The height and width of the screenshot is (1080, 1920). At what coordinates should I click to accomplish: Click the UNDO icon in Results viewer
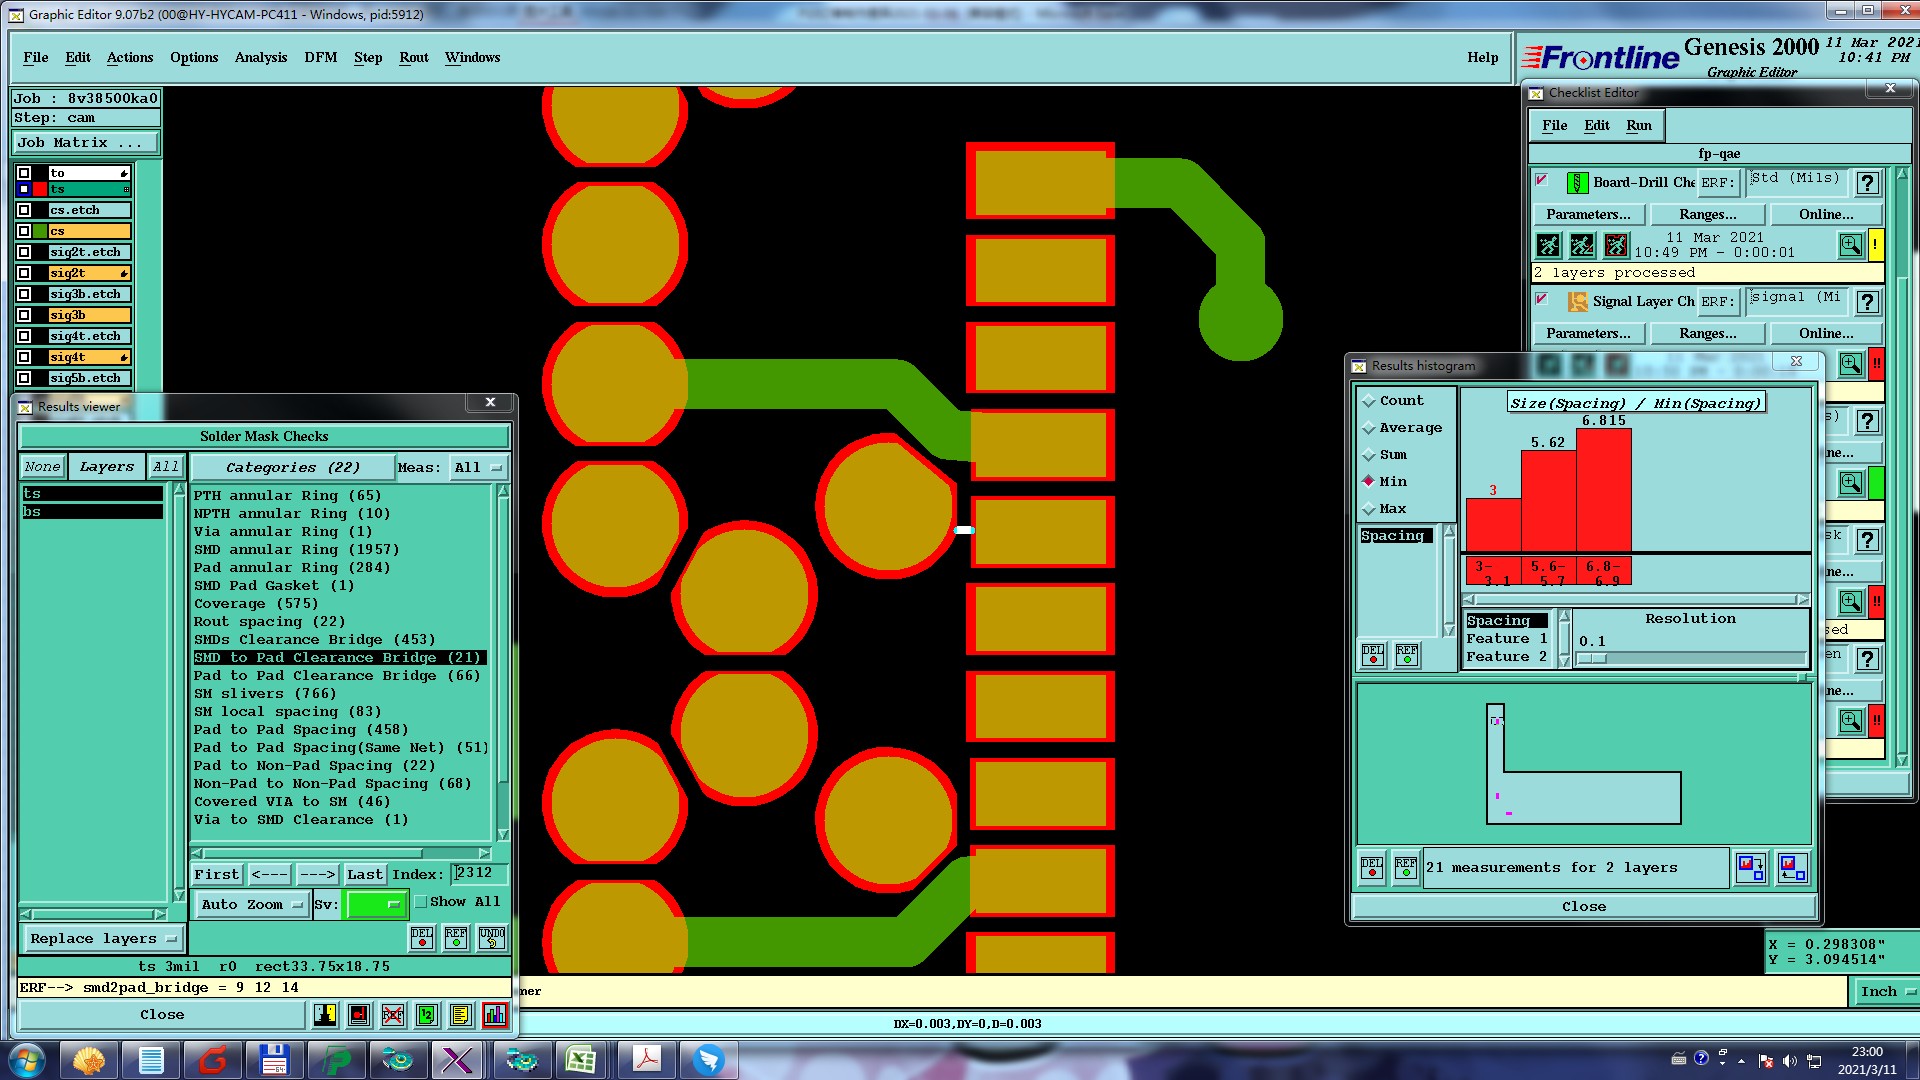pos(491,938)
